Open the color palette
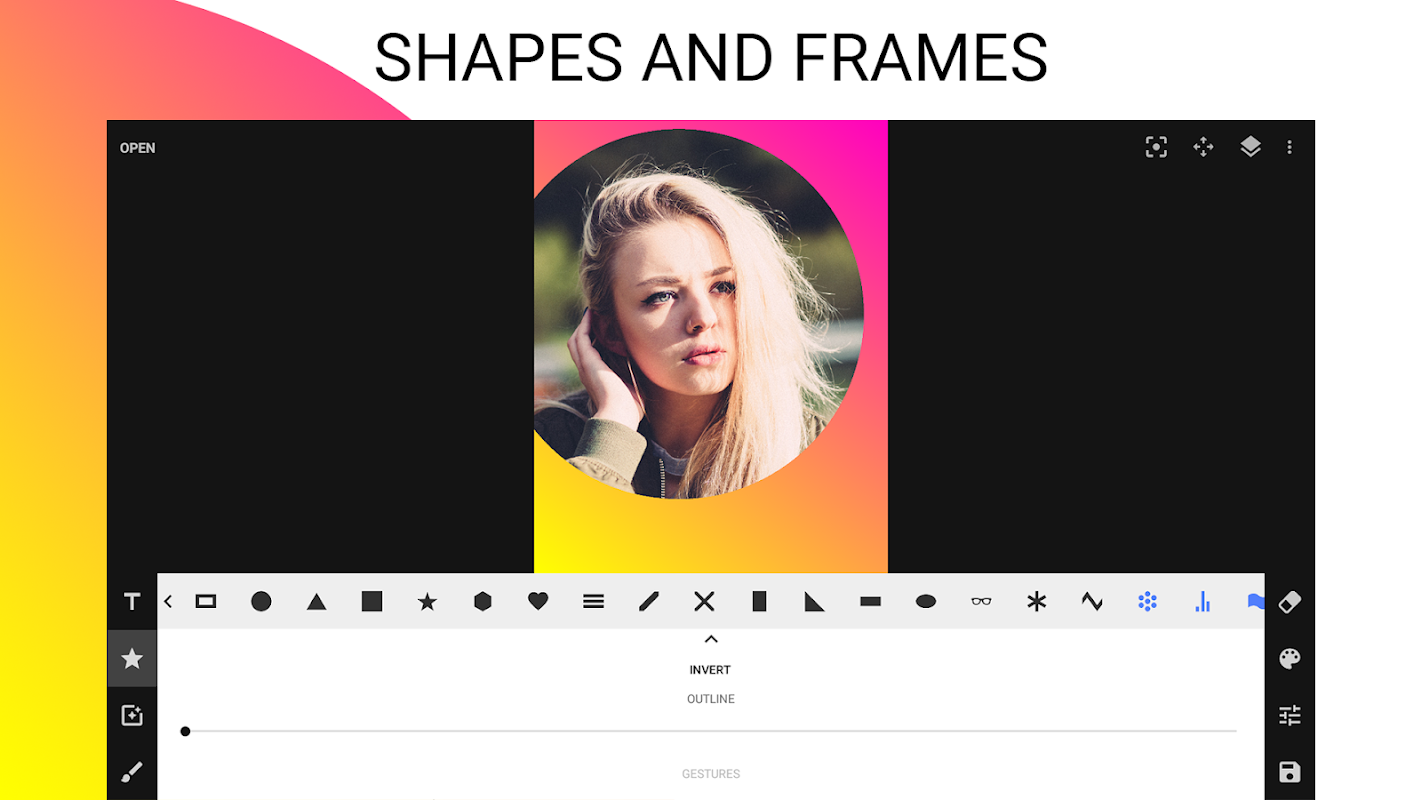This screenshot has height=800, width=1422. click(1290, 658)
